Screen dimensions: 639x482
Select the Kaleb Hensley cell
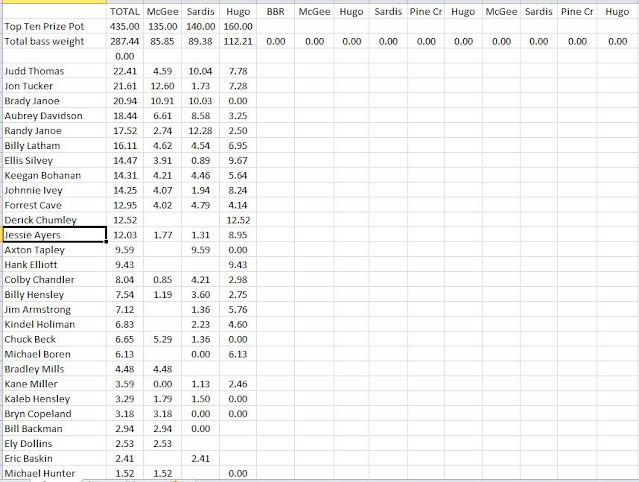coord(55,398)
